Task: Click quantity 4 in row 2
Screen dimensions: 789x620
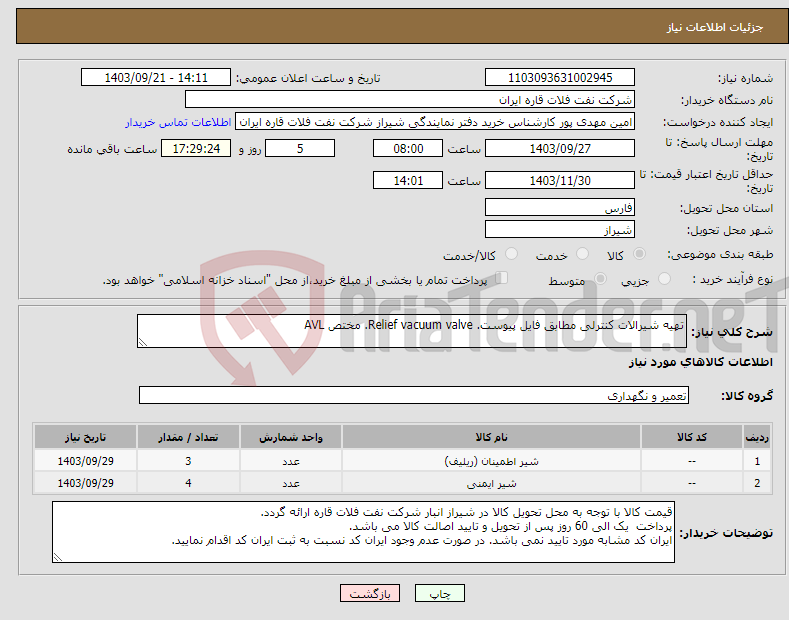Action: click(188, 483)
